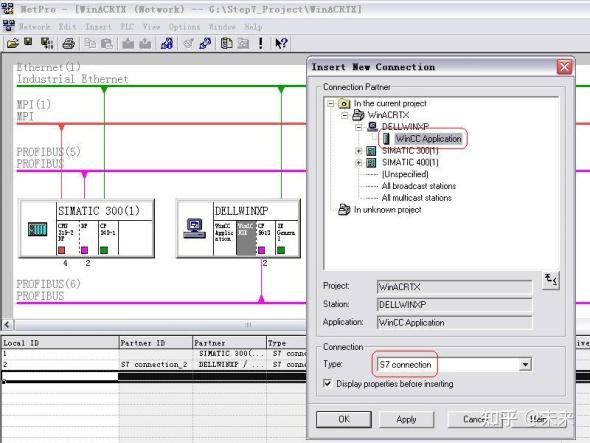Click the exclamation mark toolbar icon
This screenshot has height=443, width=590.
pos(261,43)
